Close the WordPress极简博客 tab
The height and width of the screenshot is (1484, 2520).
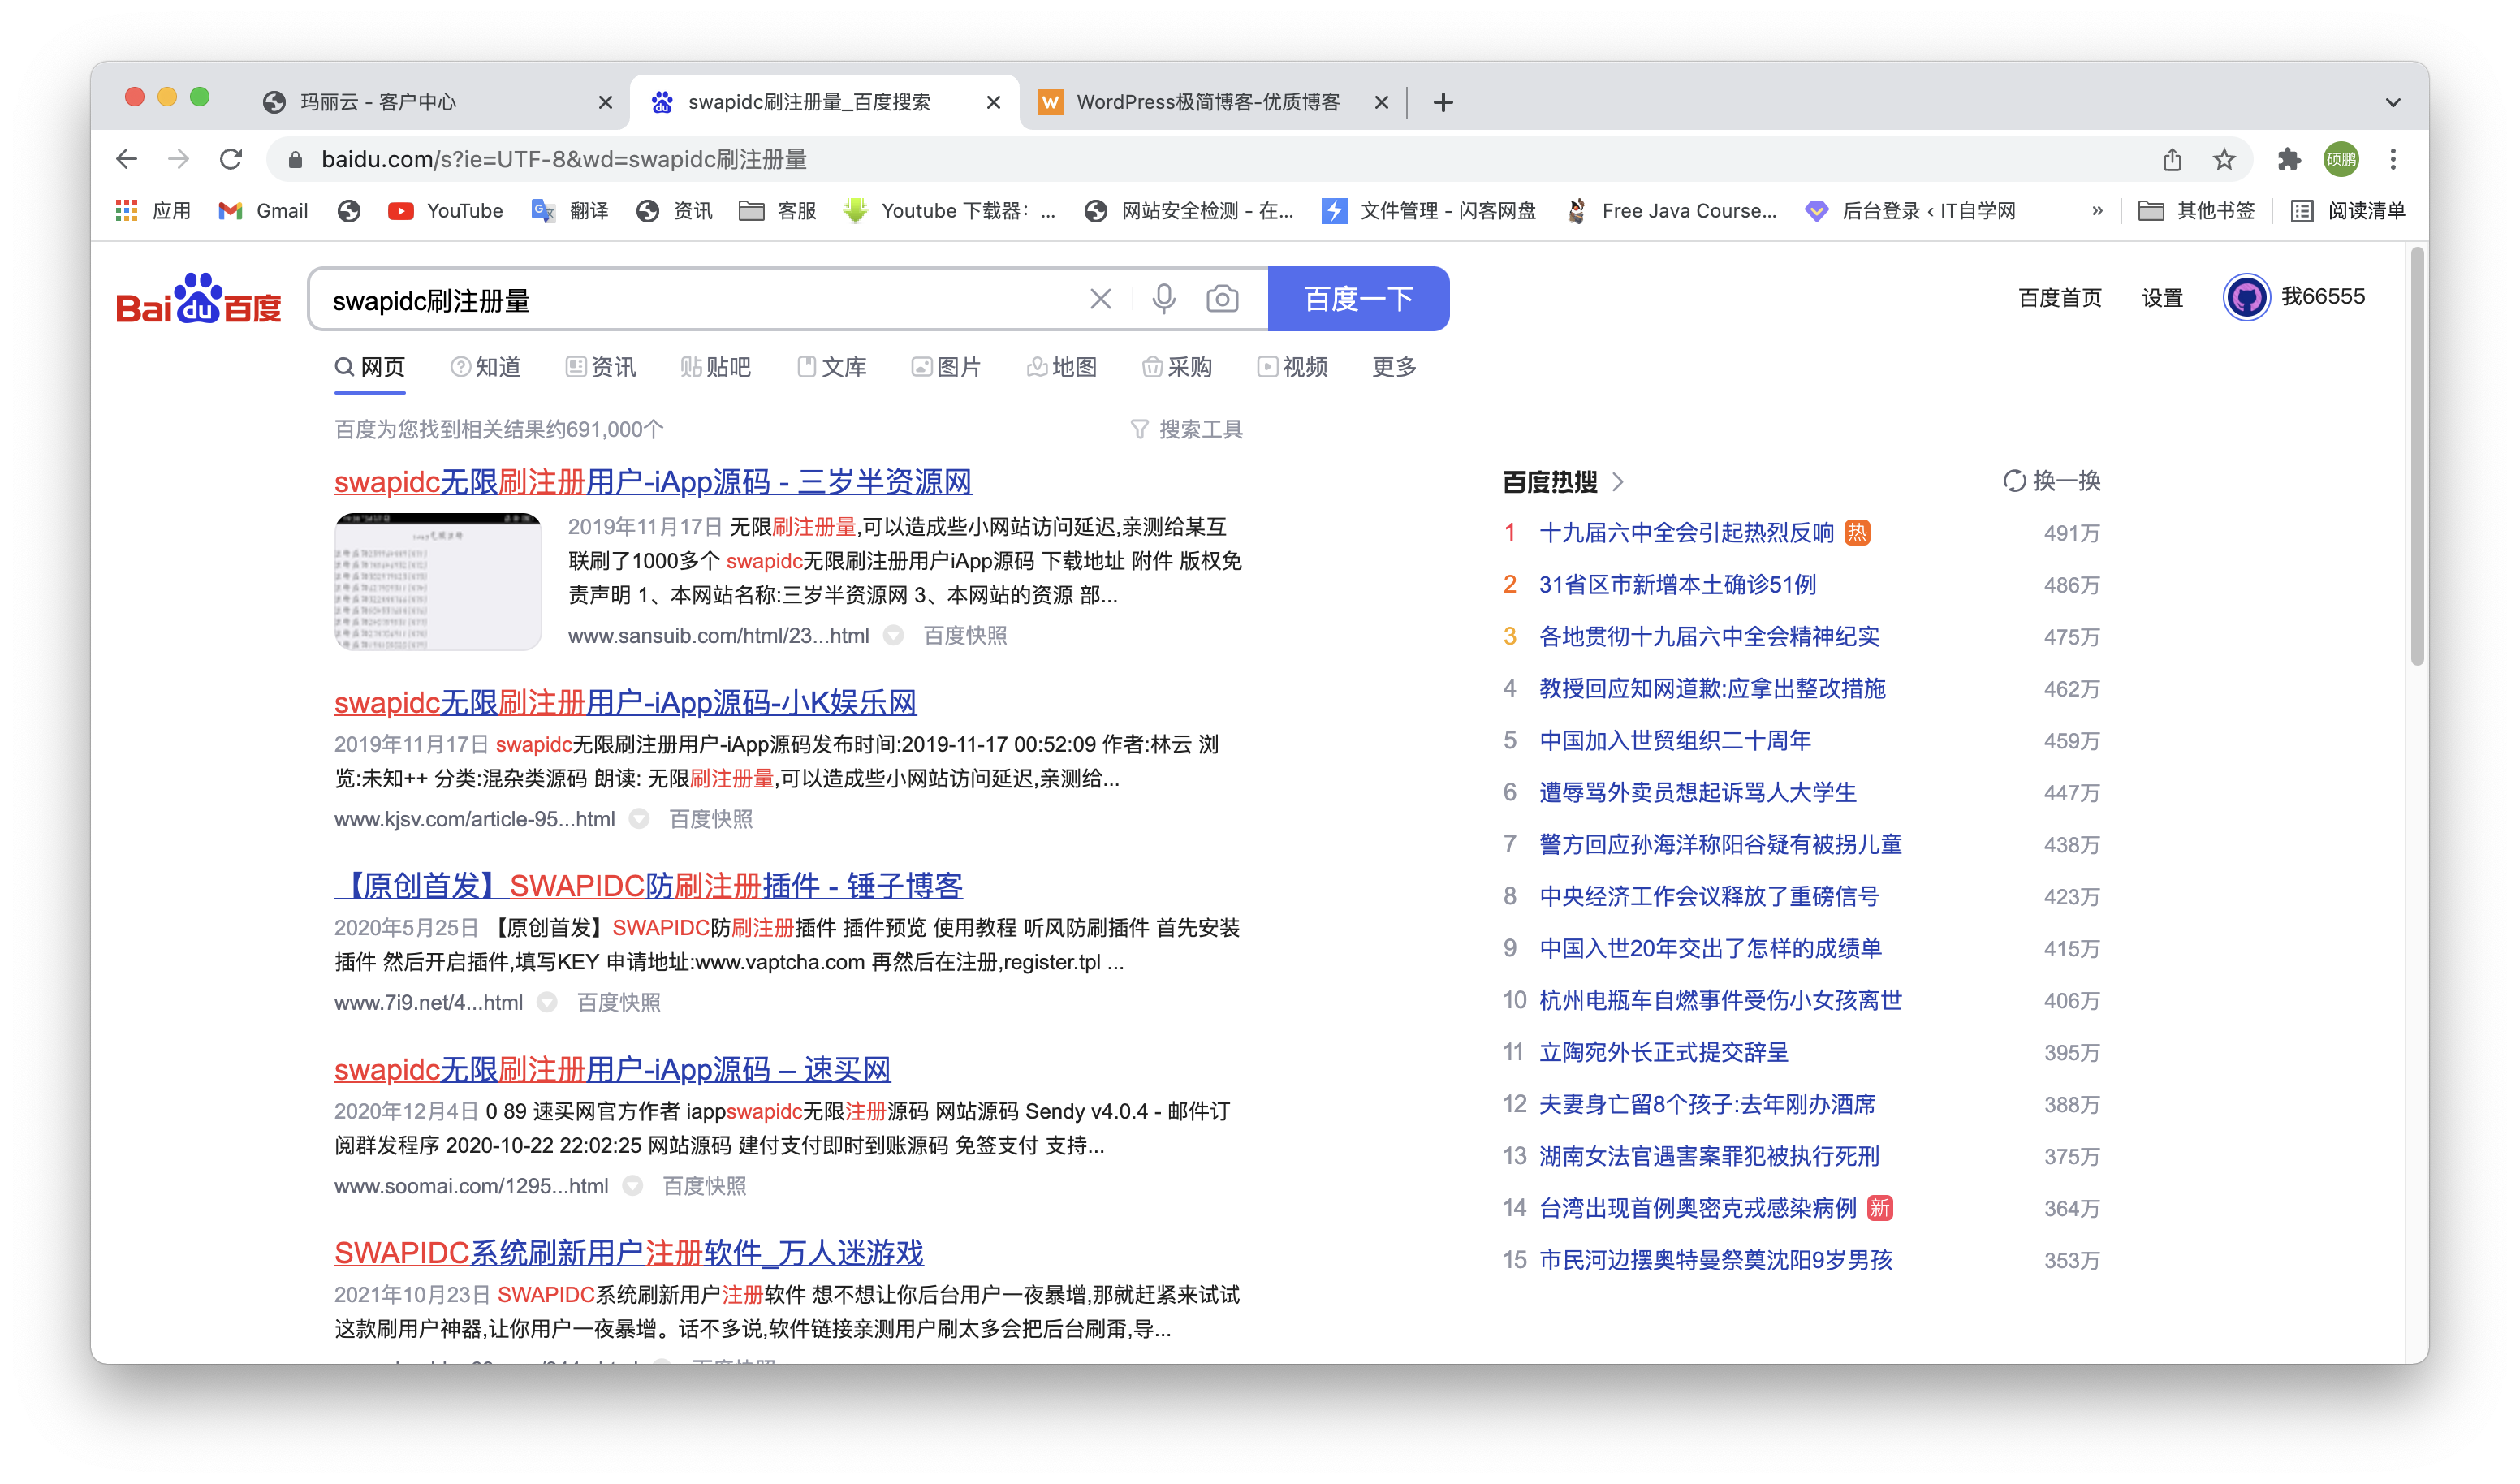click(1381, 102)
